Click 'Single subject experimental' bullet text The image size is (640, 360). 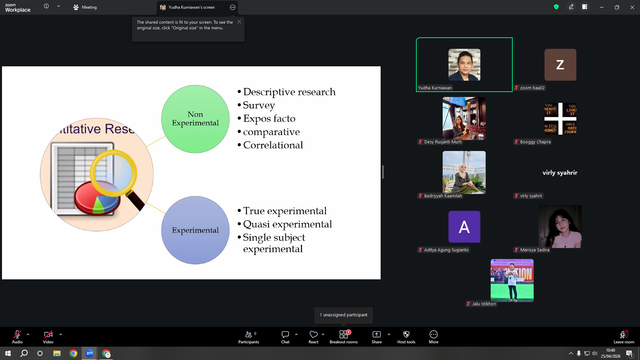pyautogui.click(x=274, y=243)
